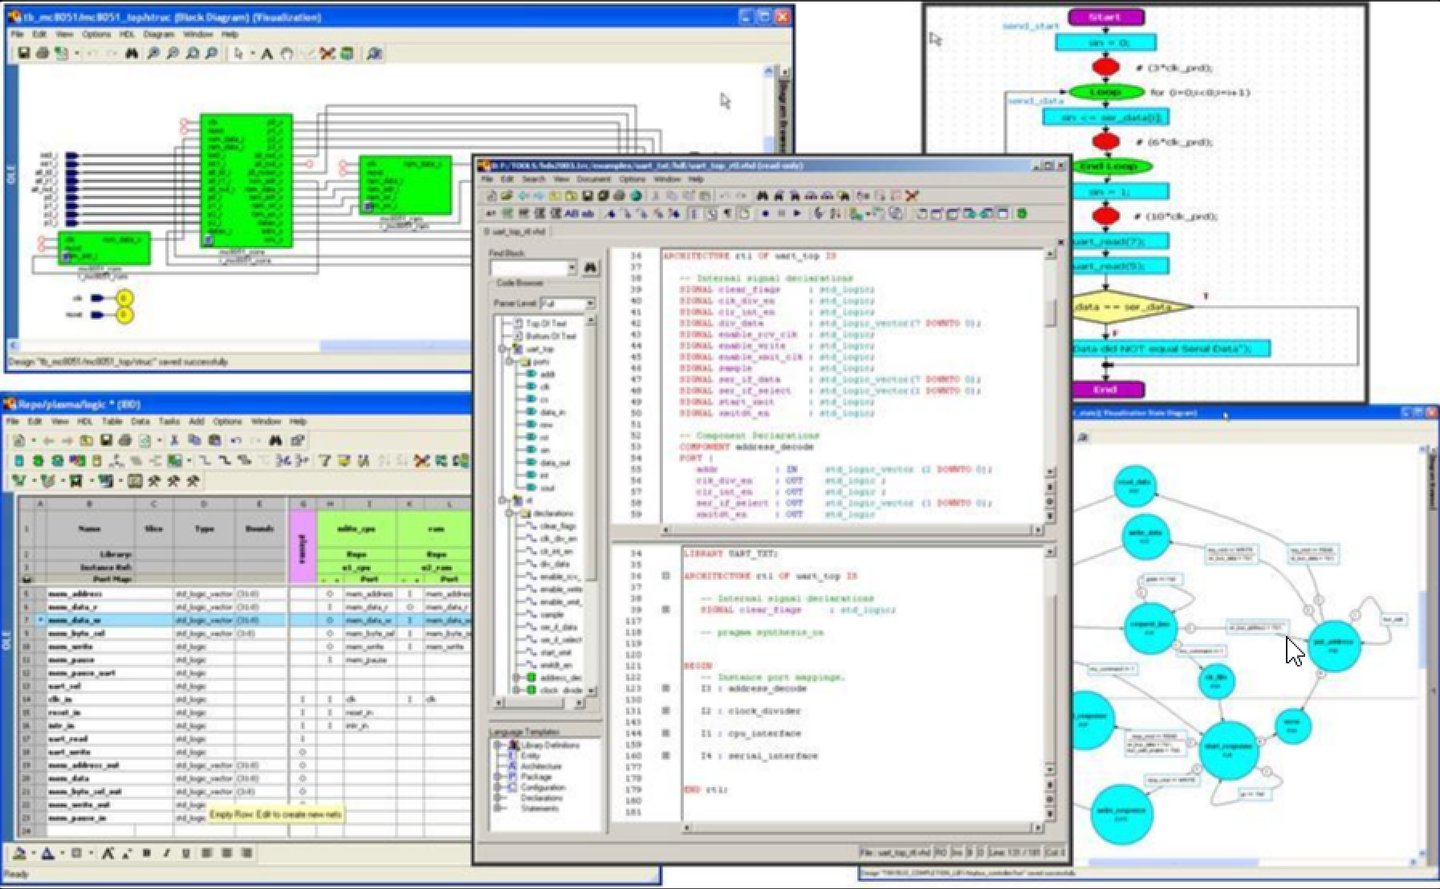Open the Table menu in the IBD window
Viewport: 1440px width, 889px height.
112,421
